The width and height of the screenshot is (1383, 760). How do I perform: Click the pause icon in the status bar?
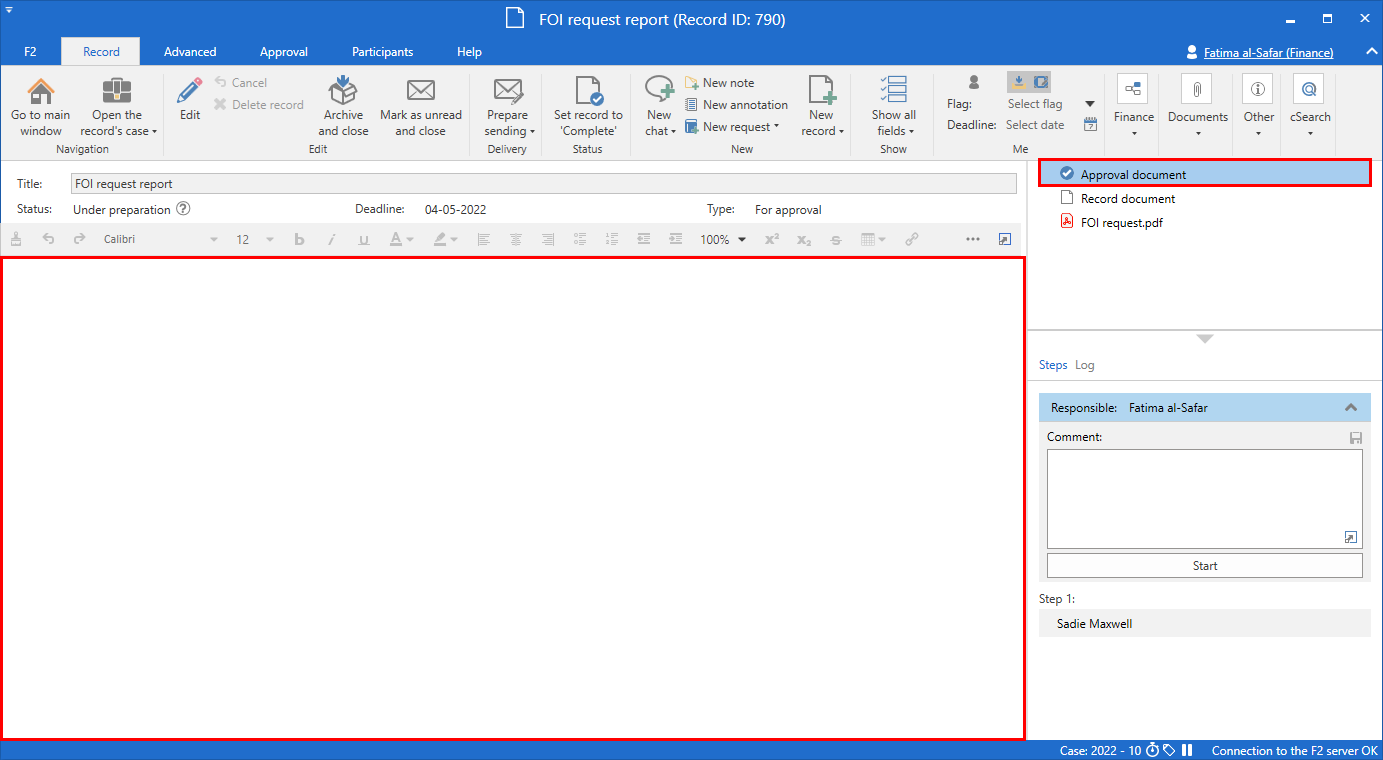(x=1188, y=750)
